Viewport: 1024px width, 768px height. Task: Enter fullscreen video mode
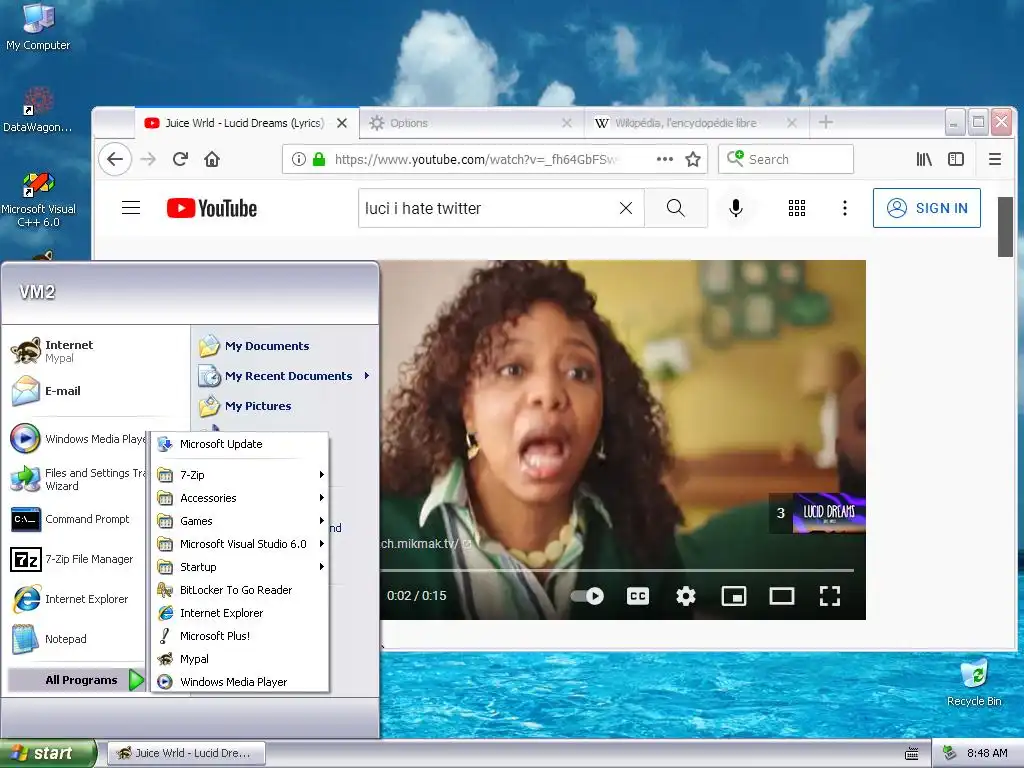pos(829,596)
